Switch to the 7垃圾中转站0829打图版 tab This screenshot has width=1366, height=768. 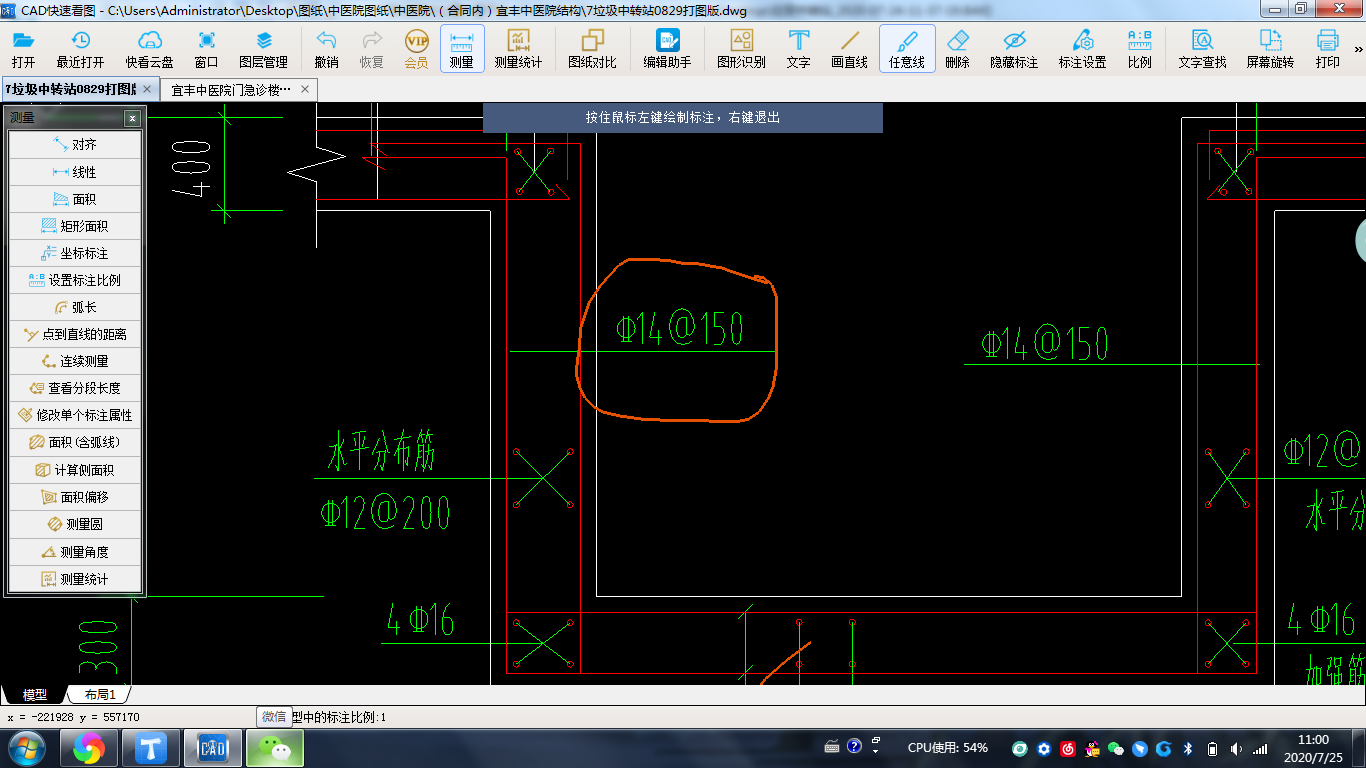click(72, 89)
